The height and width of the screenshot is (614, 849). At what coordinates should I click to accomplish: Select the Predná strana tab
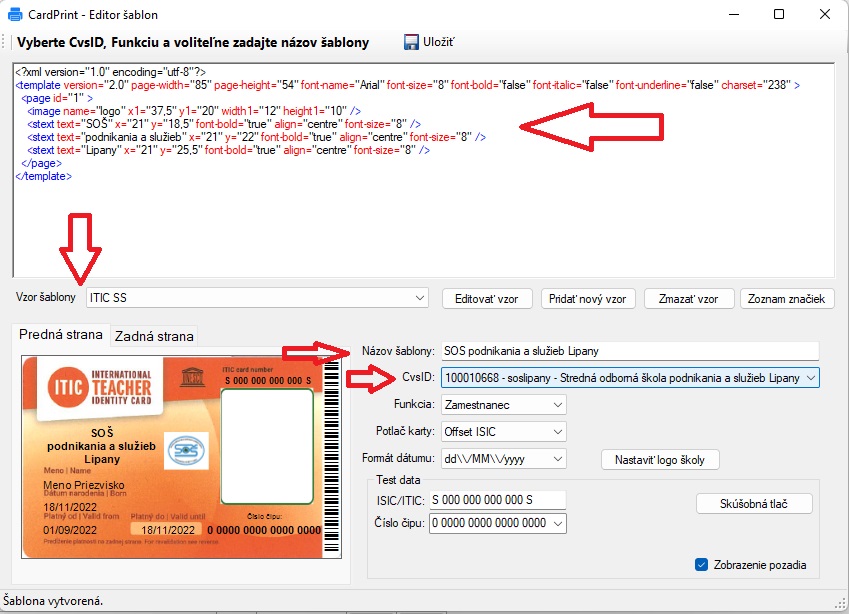61,335
